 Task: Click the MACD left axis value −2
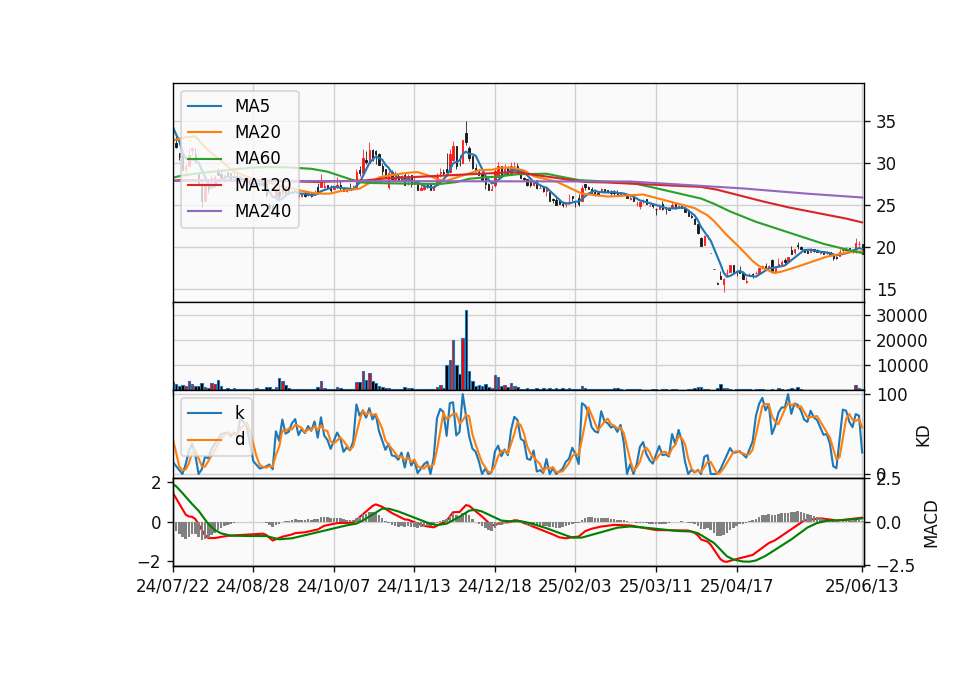pyautogui.click(x=149, y=562)
